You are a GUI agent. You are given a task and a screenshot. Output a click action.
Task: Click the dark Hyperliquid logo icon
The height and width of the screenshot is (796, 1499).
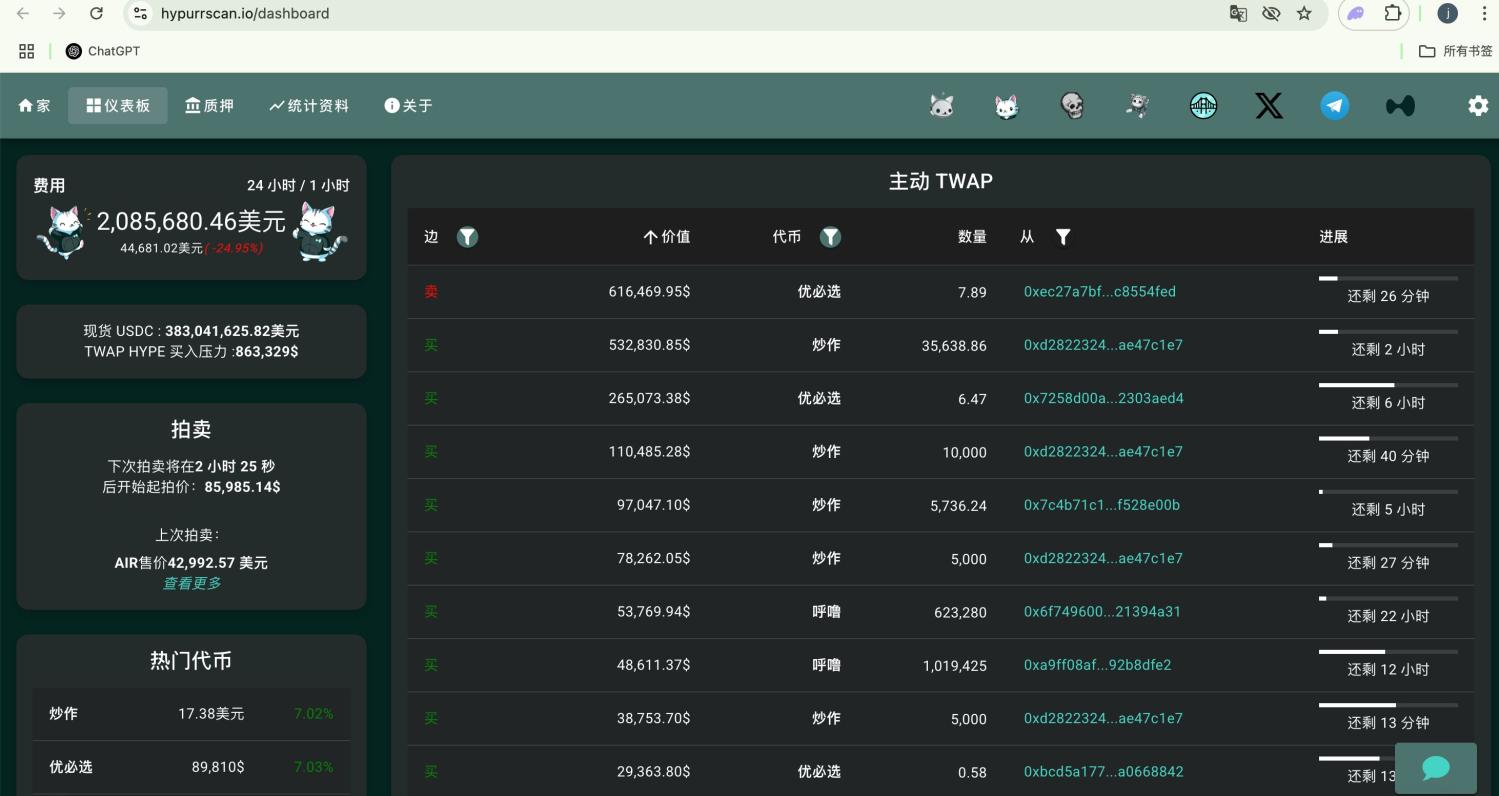click(x=1400, y=105)
